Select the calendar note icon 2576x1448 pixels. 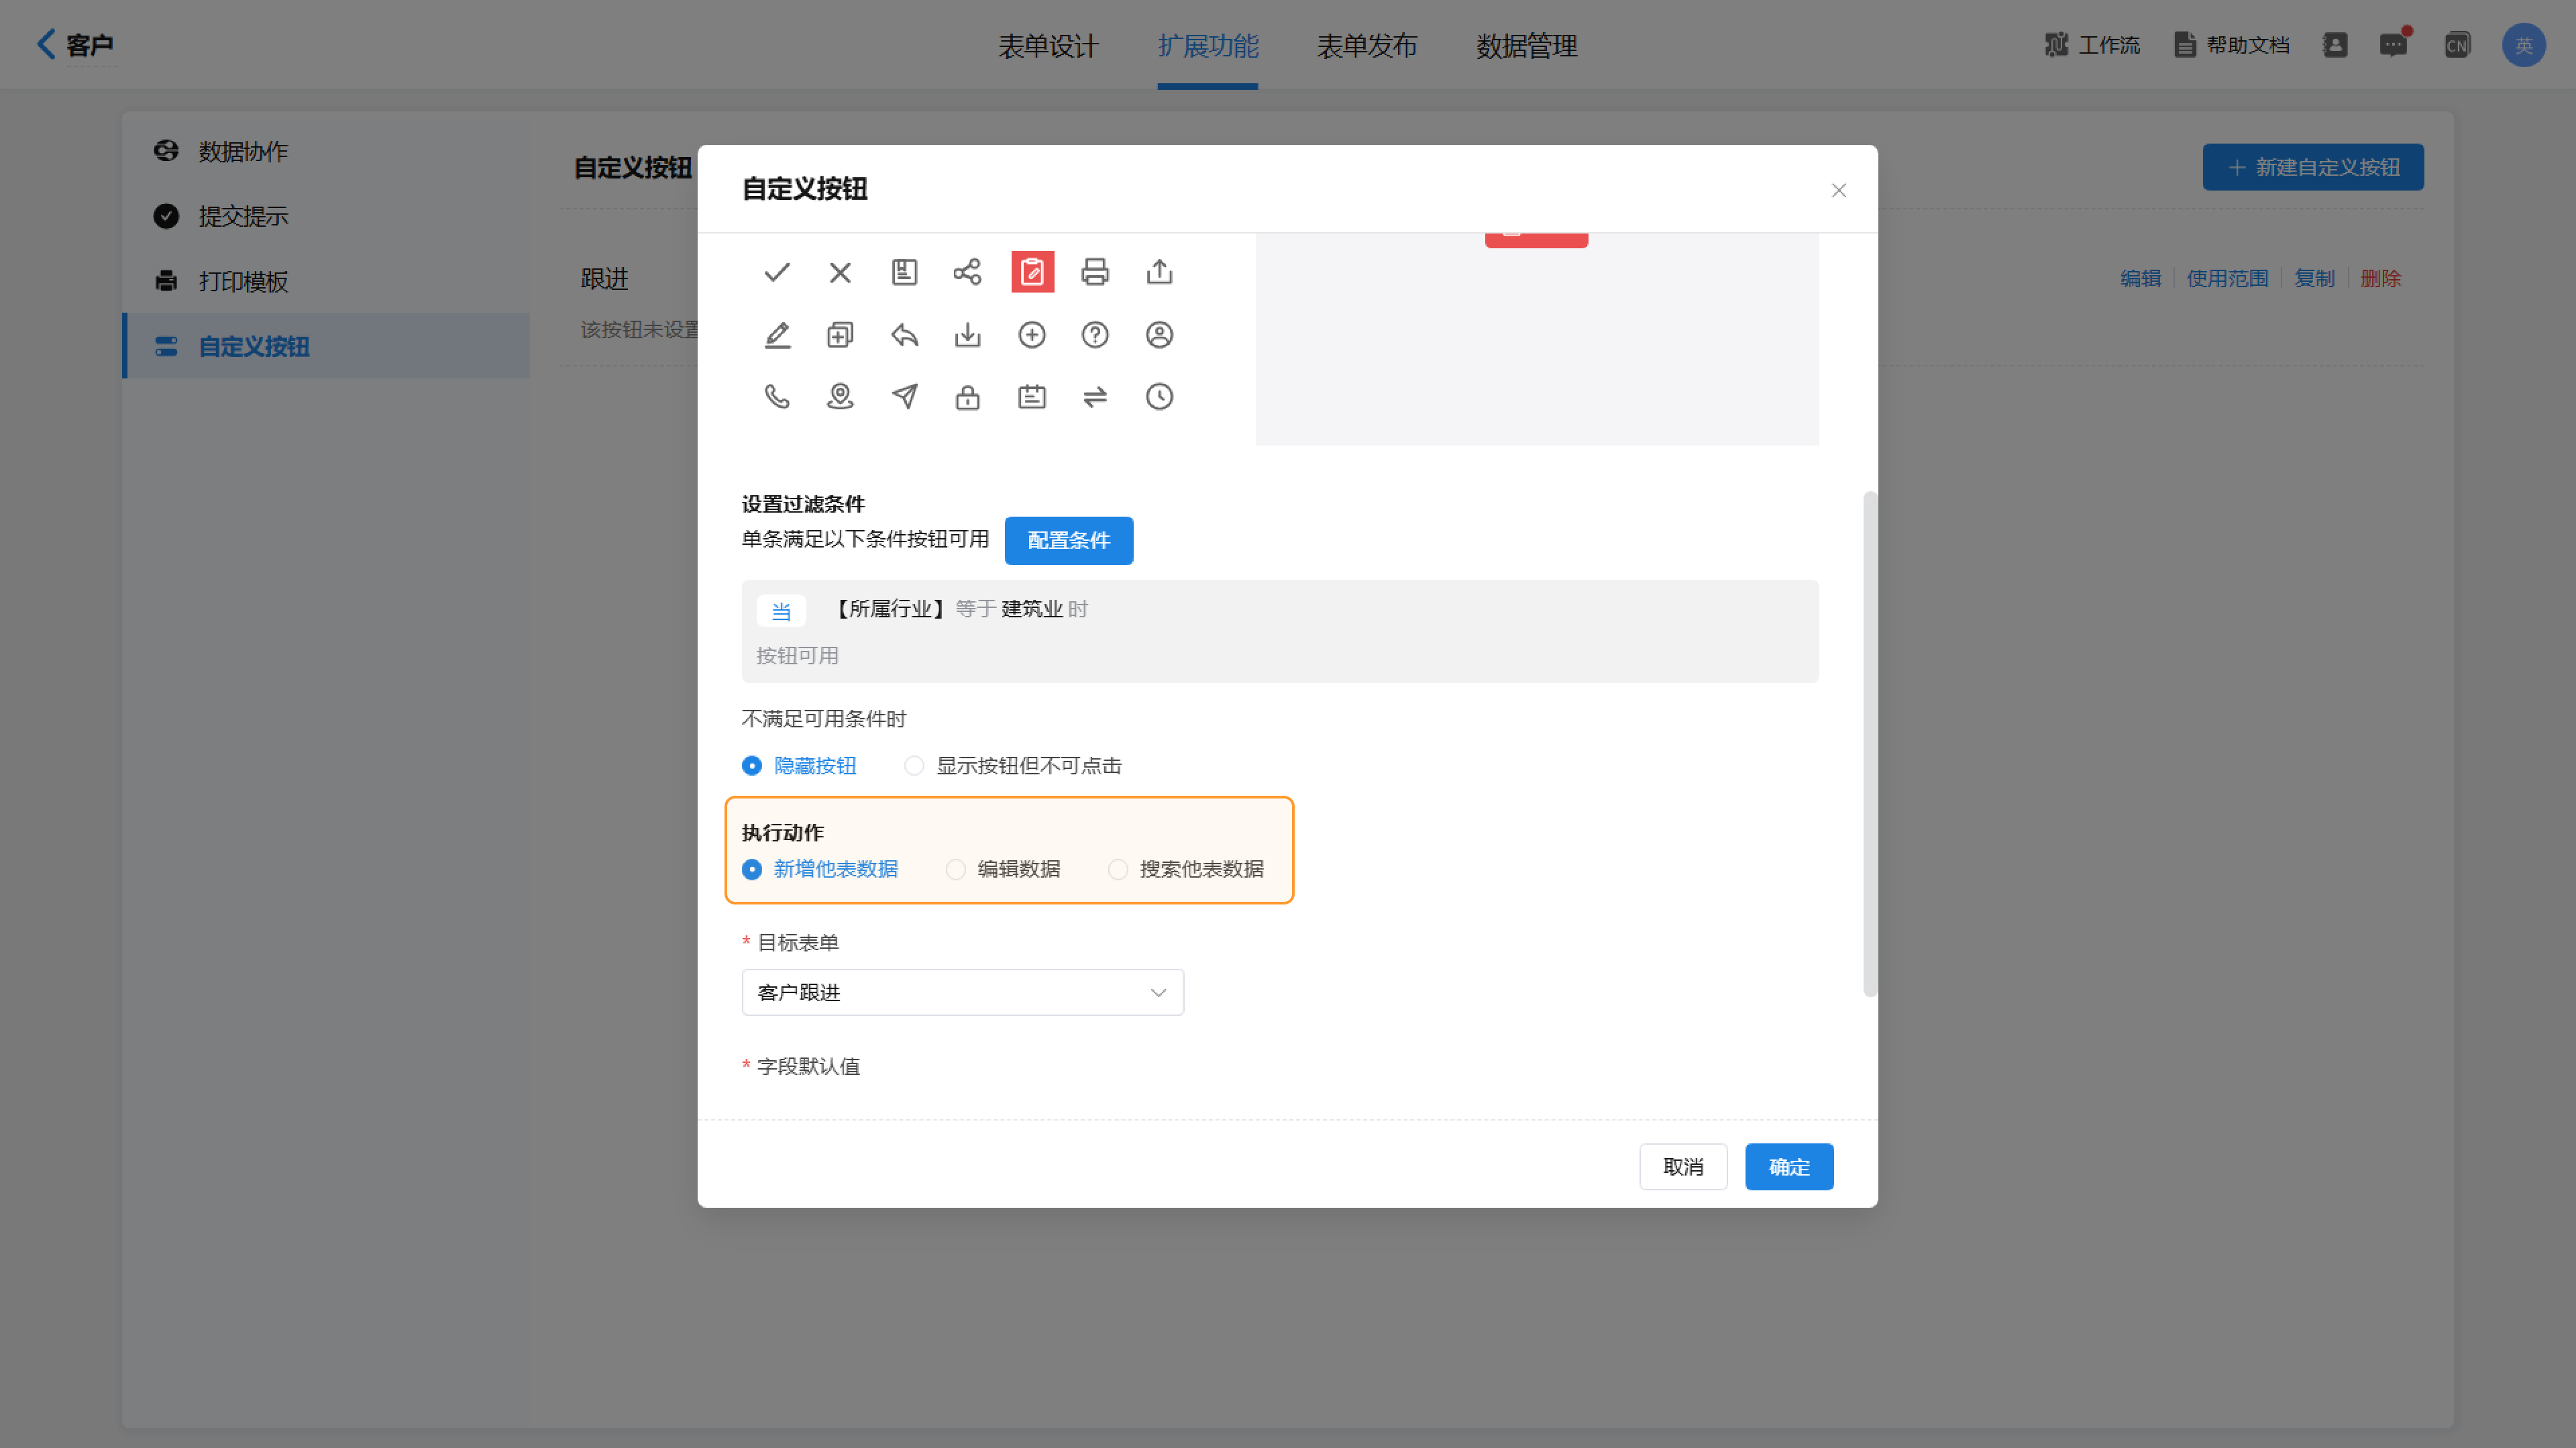1032,397
